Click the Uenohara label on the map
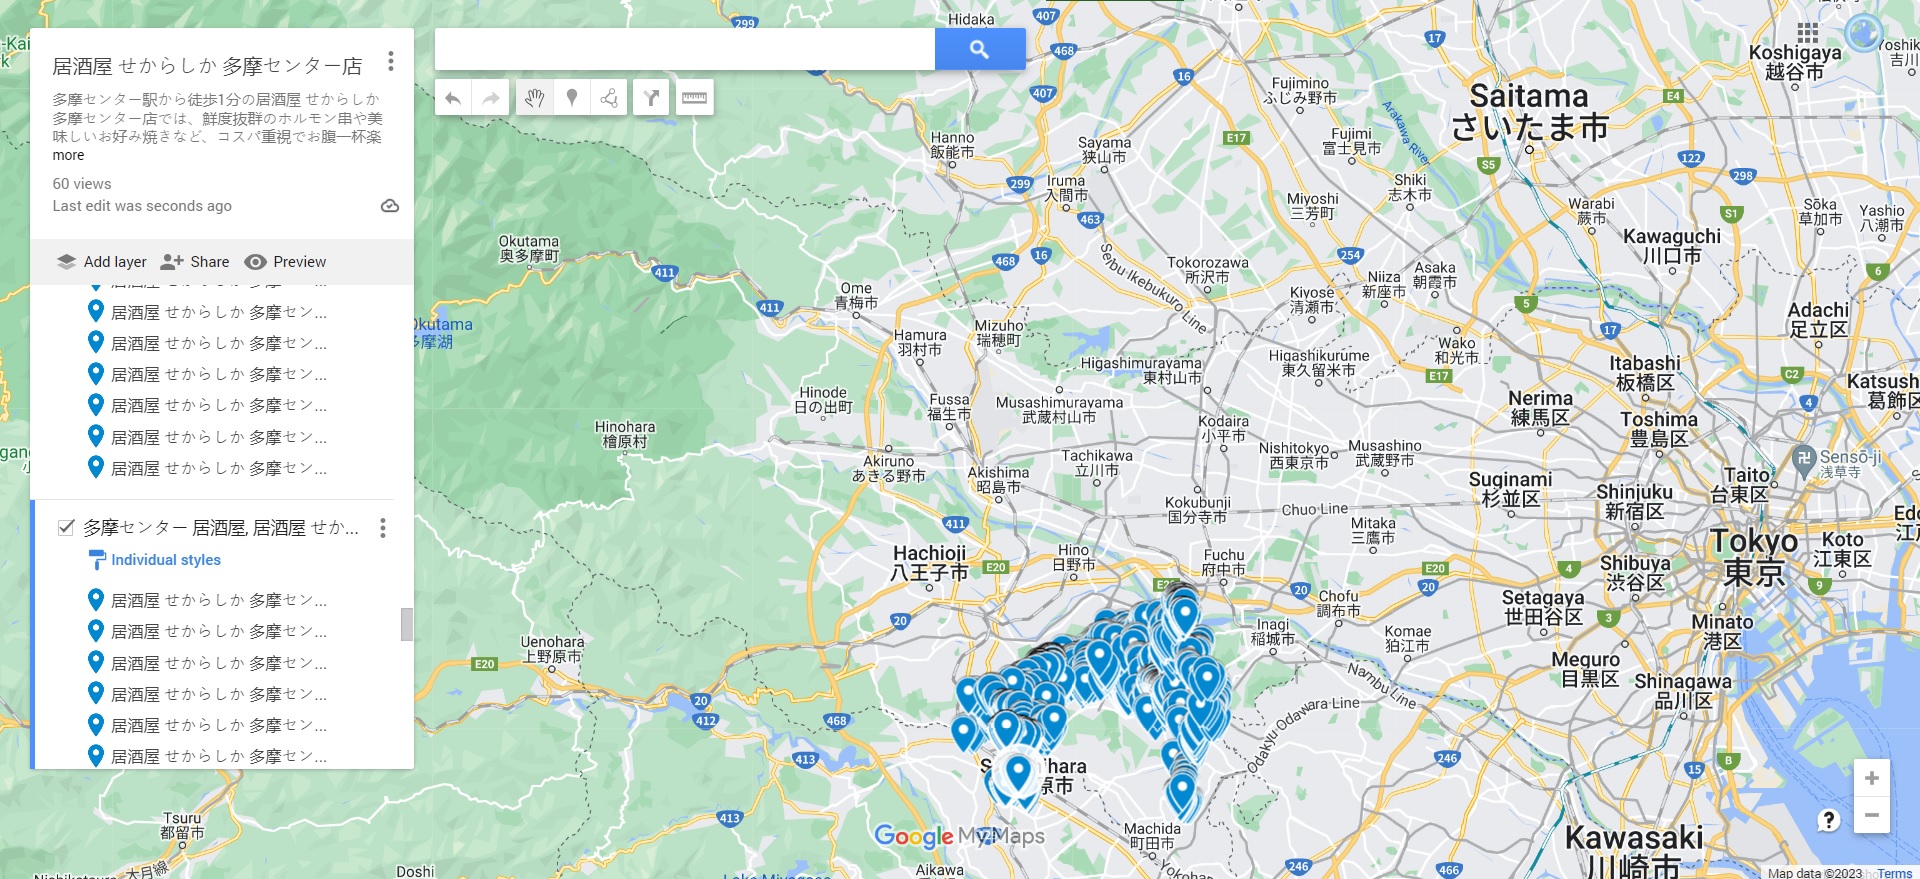The image size is (1920, 879). coord(552,649)
